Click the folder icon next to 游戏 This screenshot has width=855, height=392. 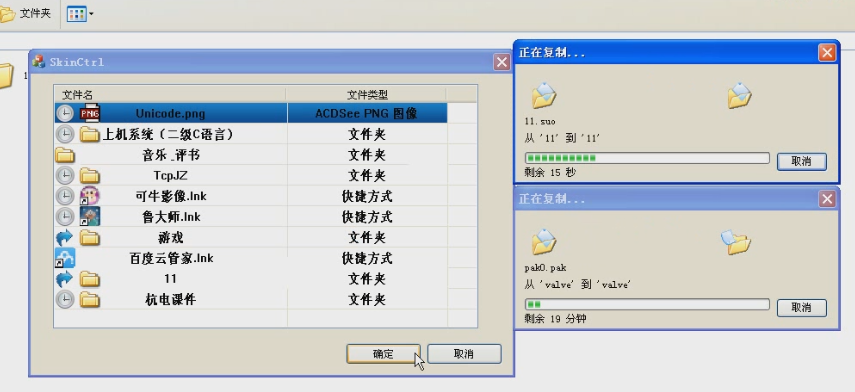point(89,238)
